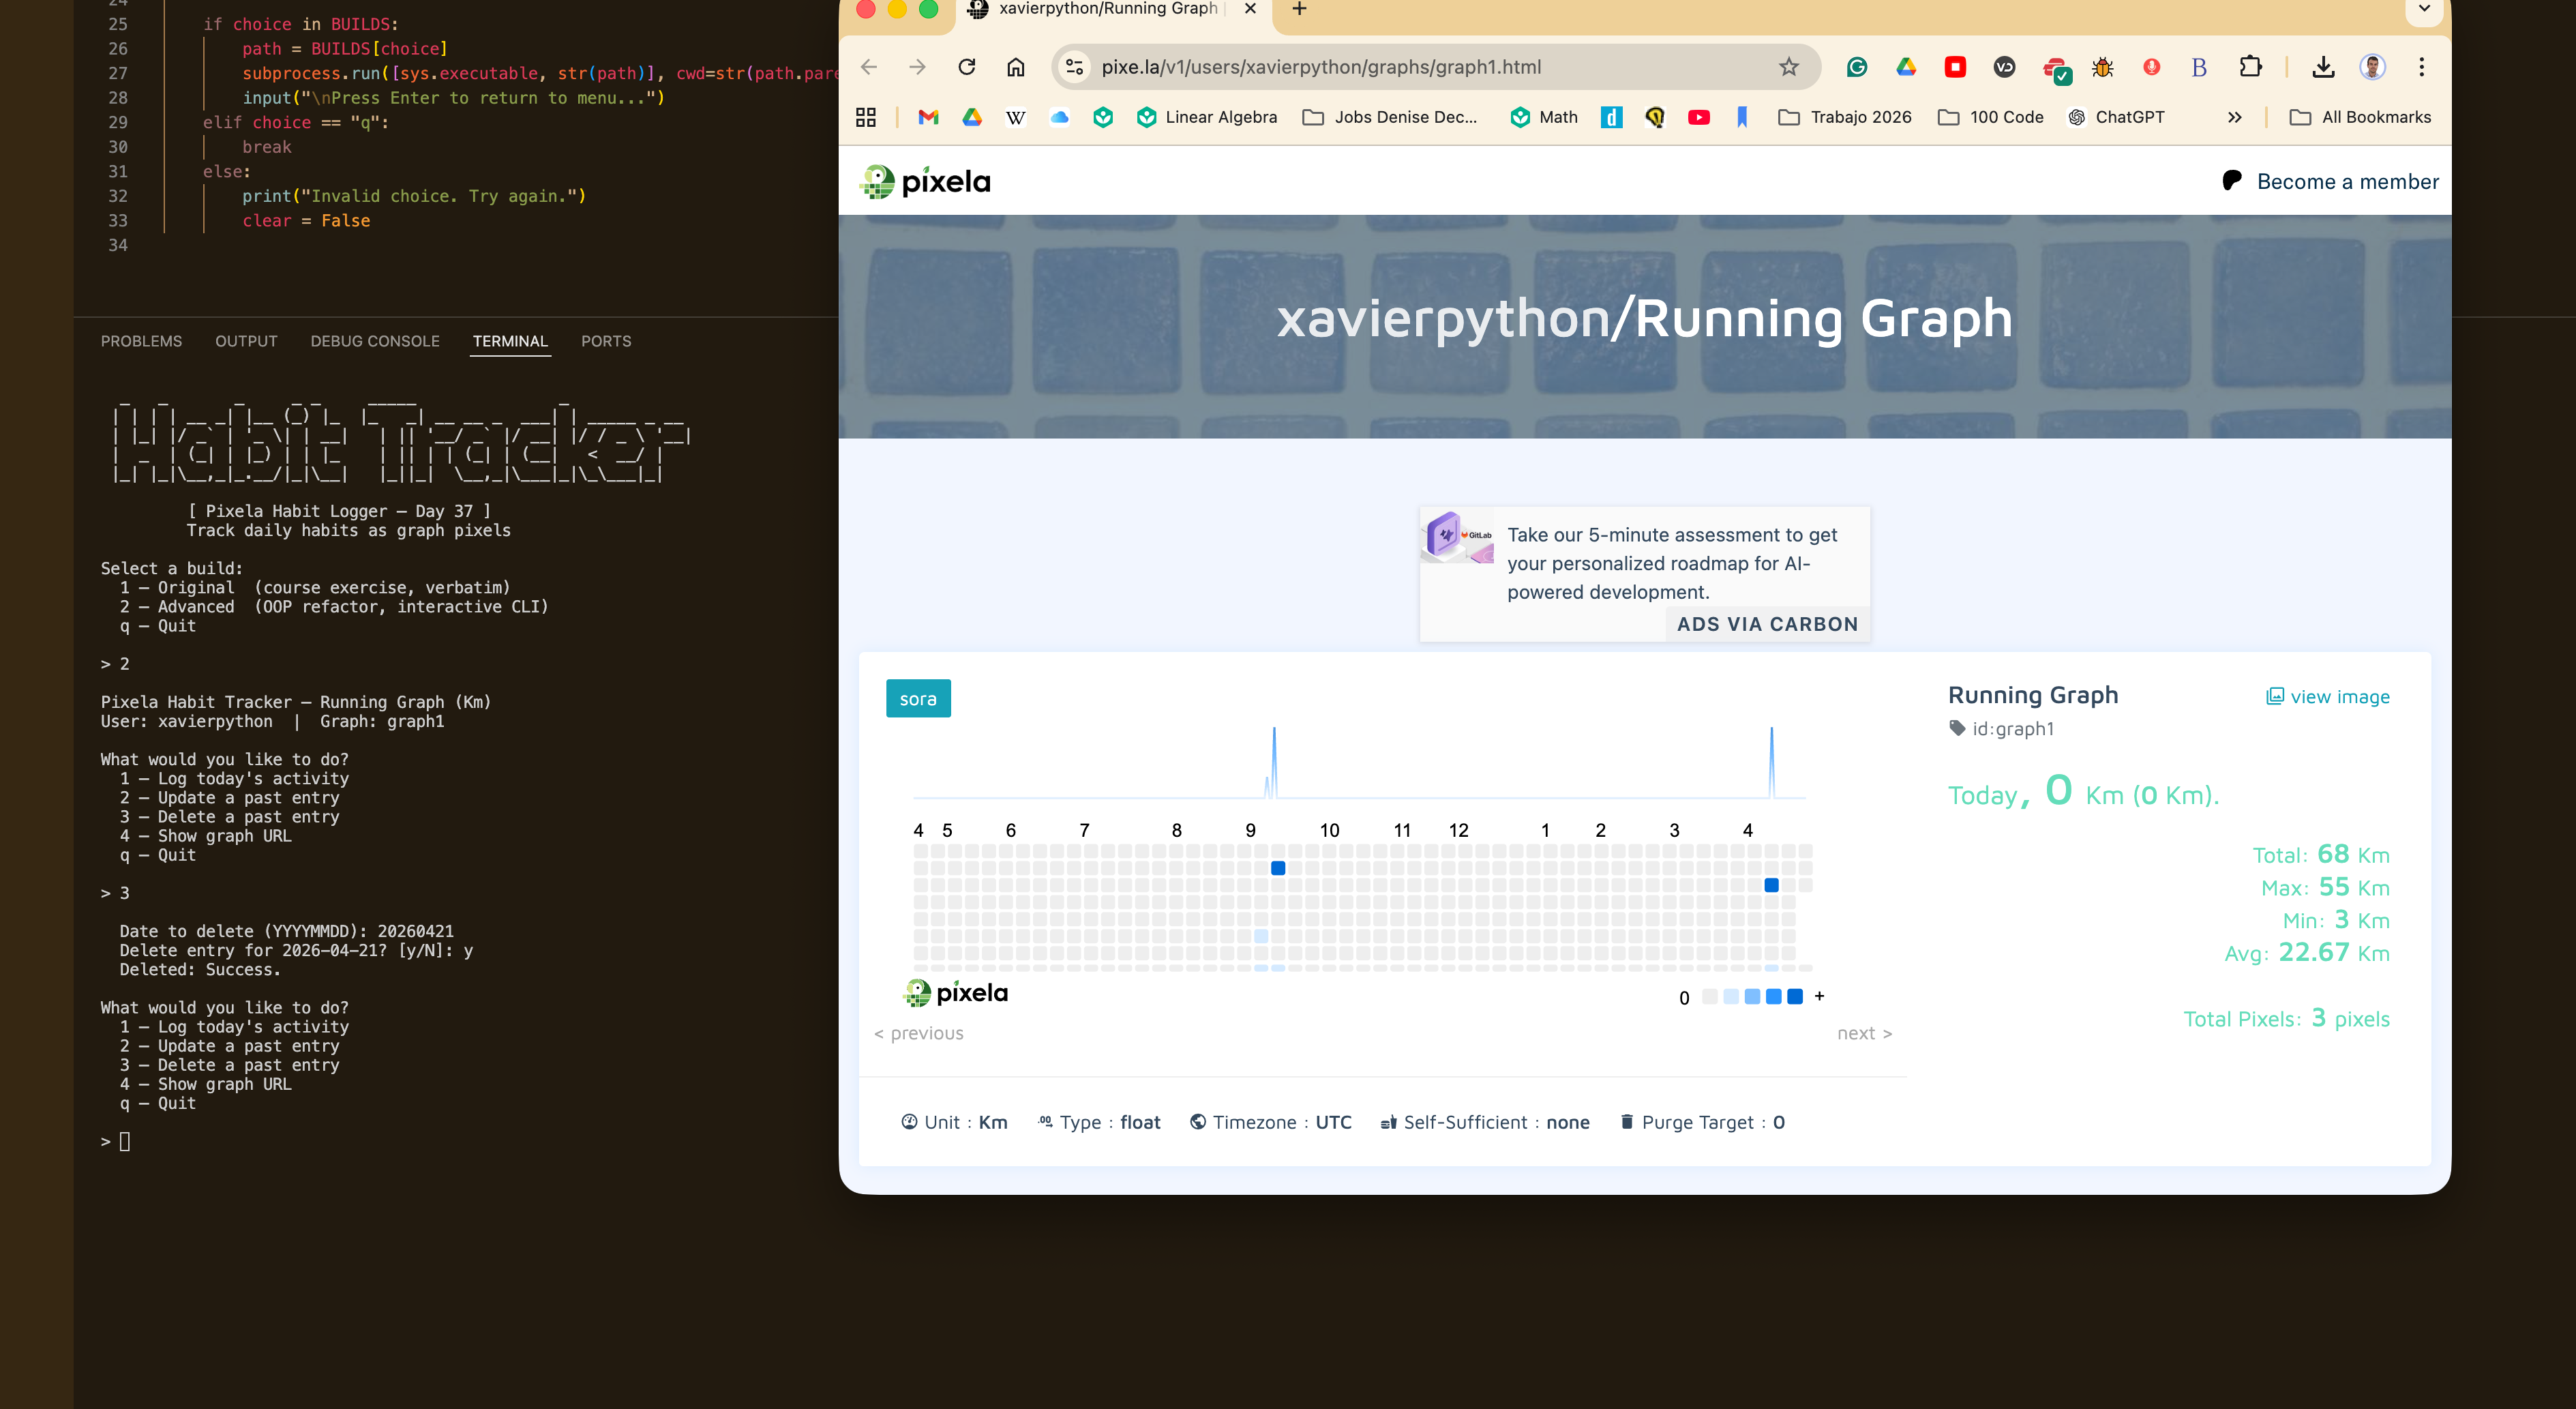Open the Extensions puzzle-piece menu

pyautogui.click(x=2250, y=67)
